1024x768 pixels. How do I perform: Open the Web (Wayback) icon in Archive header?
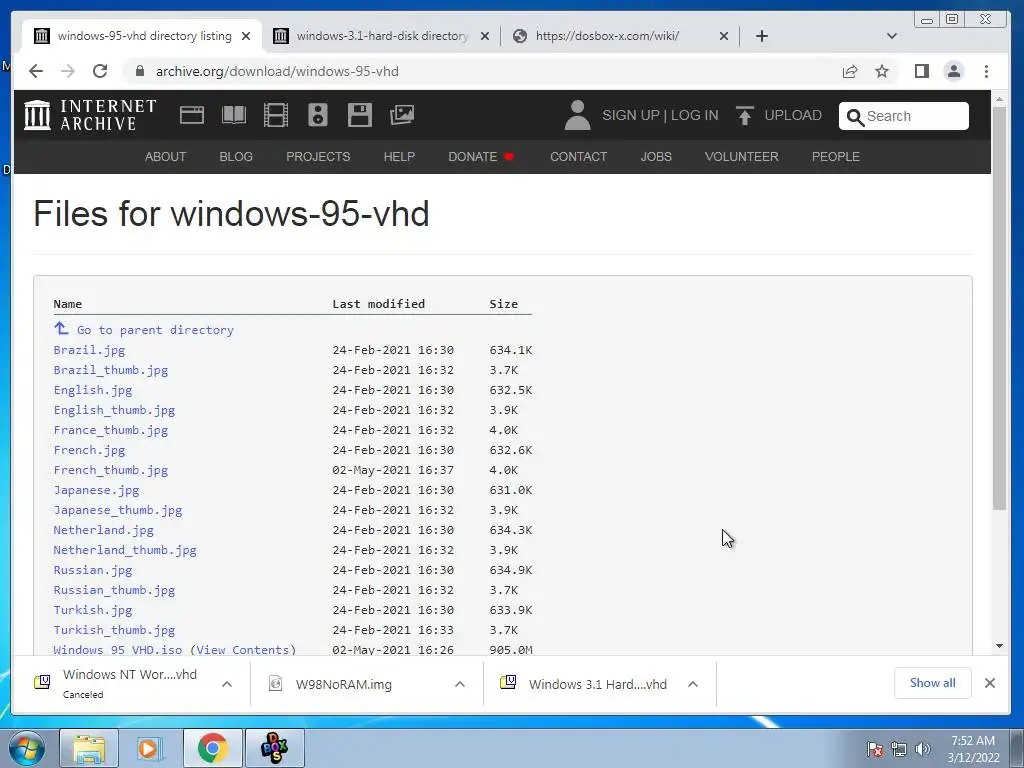click(192, 116)
